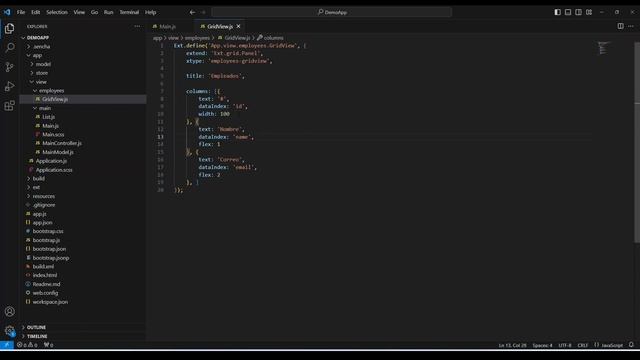Open the File menu
This screenshot has height=360, width=640.
(21, 12)
